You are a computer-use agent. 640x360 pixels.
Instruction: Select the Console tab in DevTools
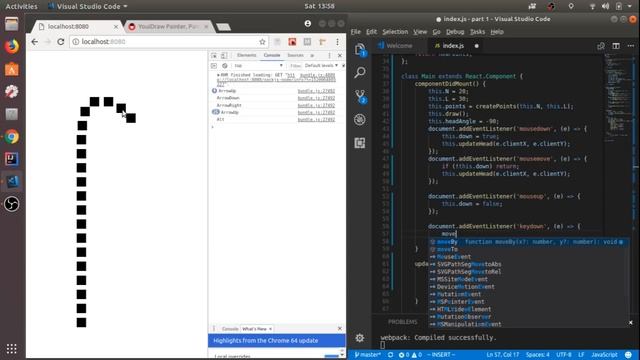[x=271, y=55]
